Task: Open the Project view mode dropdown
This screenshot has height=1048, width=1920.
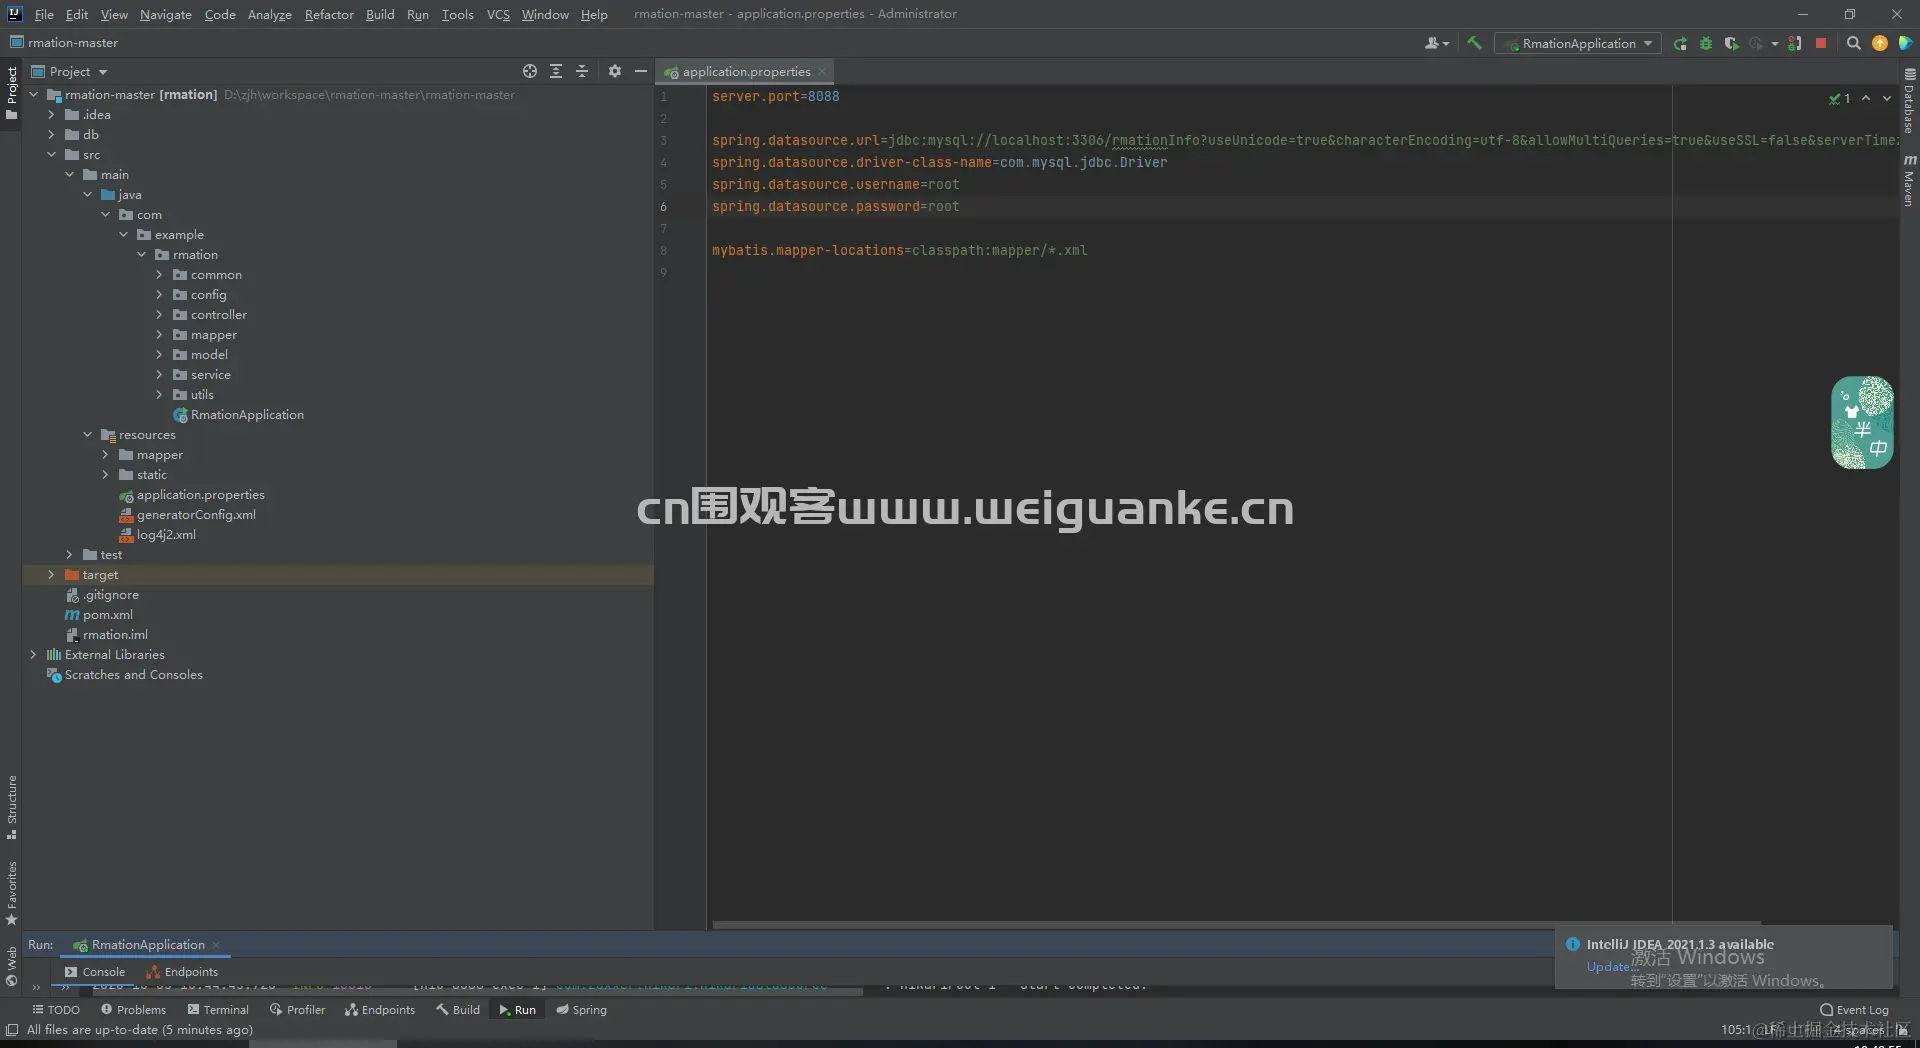Action: tap(70, 71)
